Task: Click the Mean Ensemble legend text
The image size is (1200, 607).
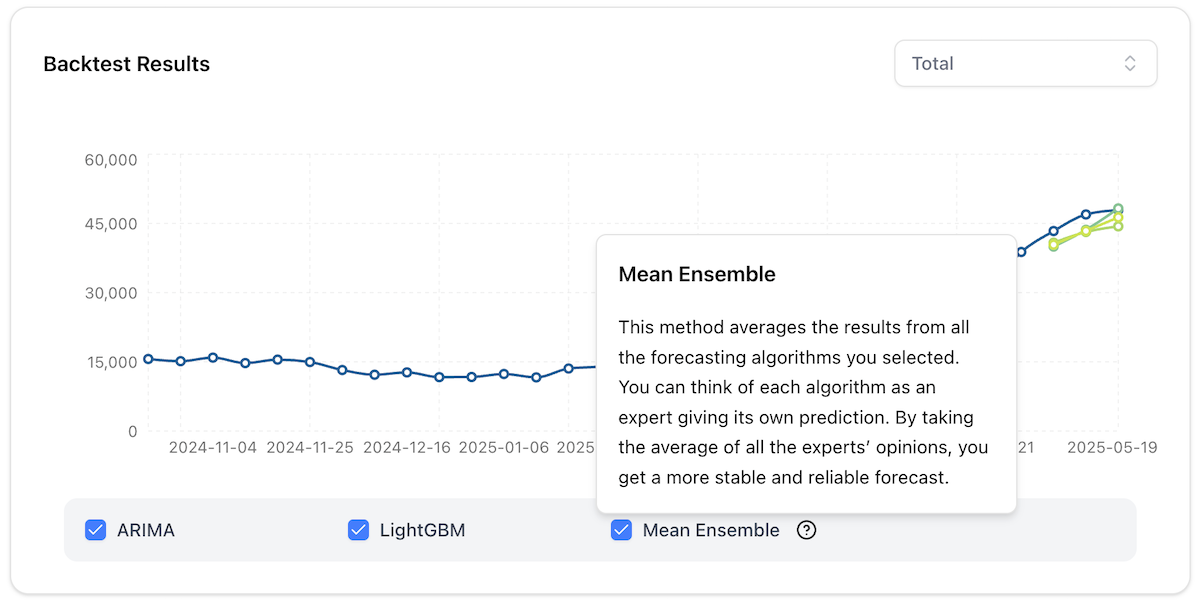Action: coord(711,530)
